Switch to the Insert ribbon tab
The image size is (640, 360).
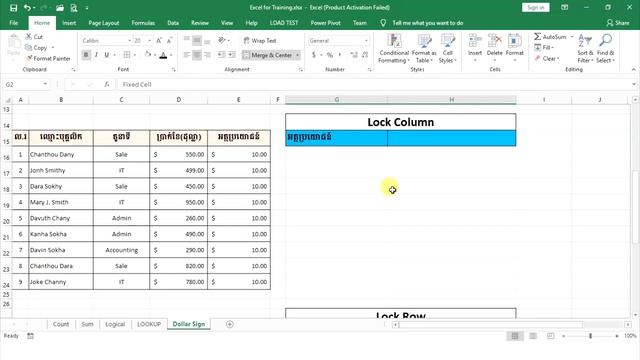(69, 23)
